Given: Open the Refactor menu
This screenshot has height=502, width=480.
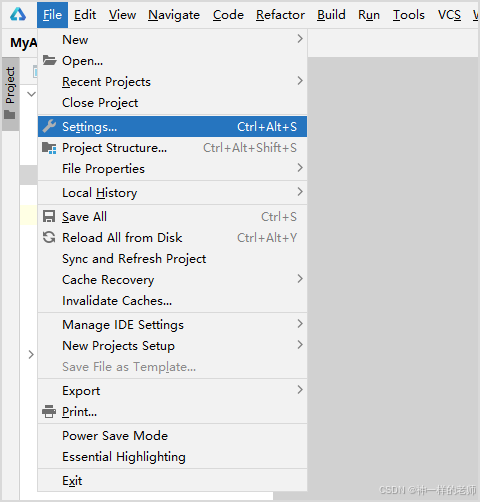Looking at the screenshot, I should click(280, 15).
